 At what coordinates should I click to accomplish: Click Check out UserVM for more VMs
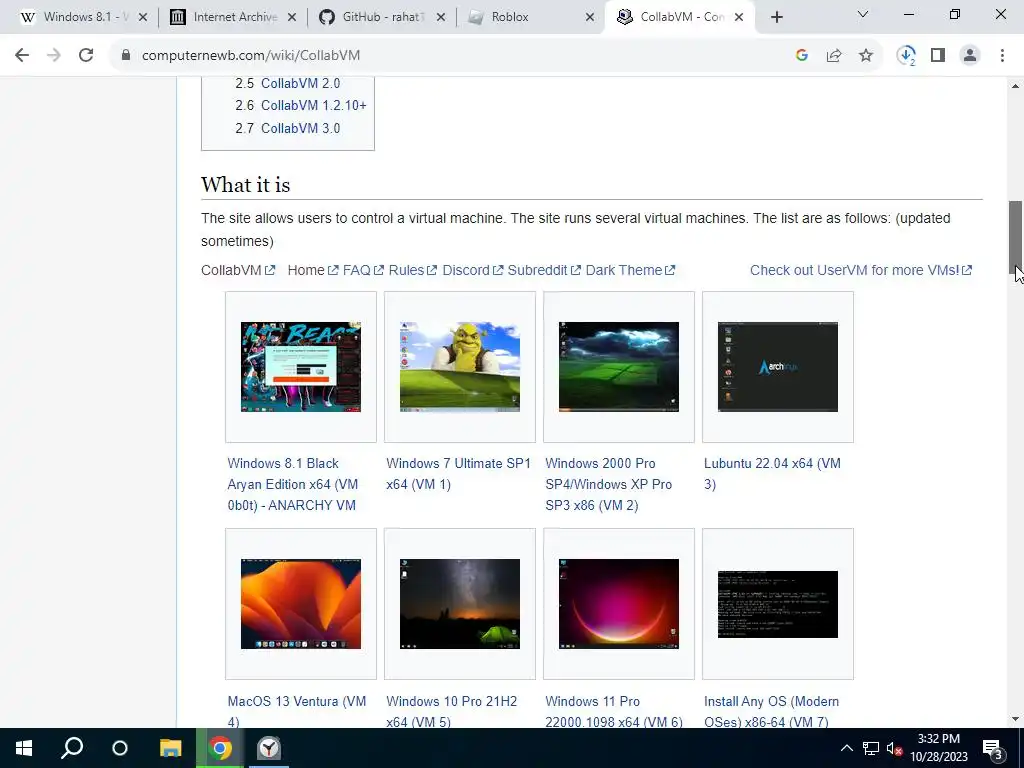pyautogui.click(x=861, y=270)
